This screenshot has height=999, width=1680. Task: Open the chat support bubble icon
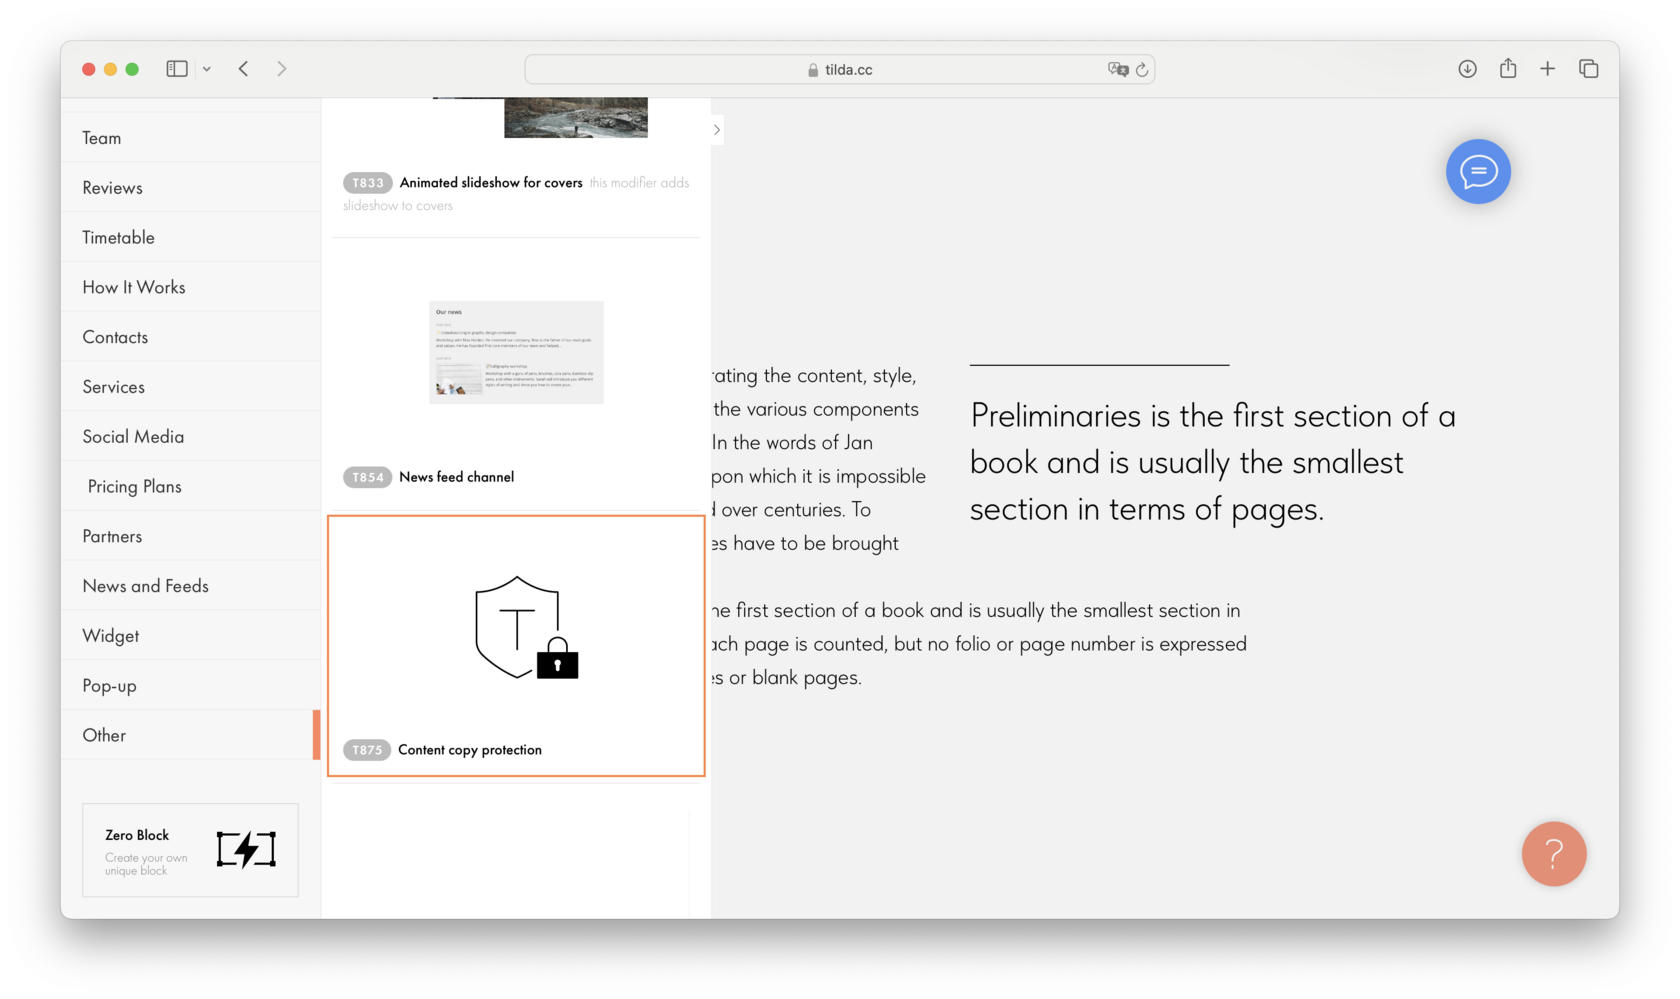(1478, 171)
